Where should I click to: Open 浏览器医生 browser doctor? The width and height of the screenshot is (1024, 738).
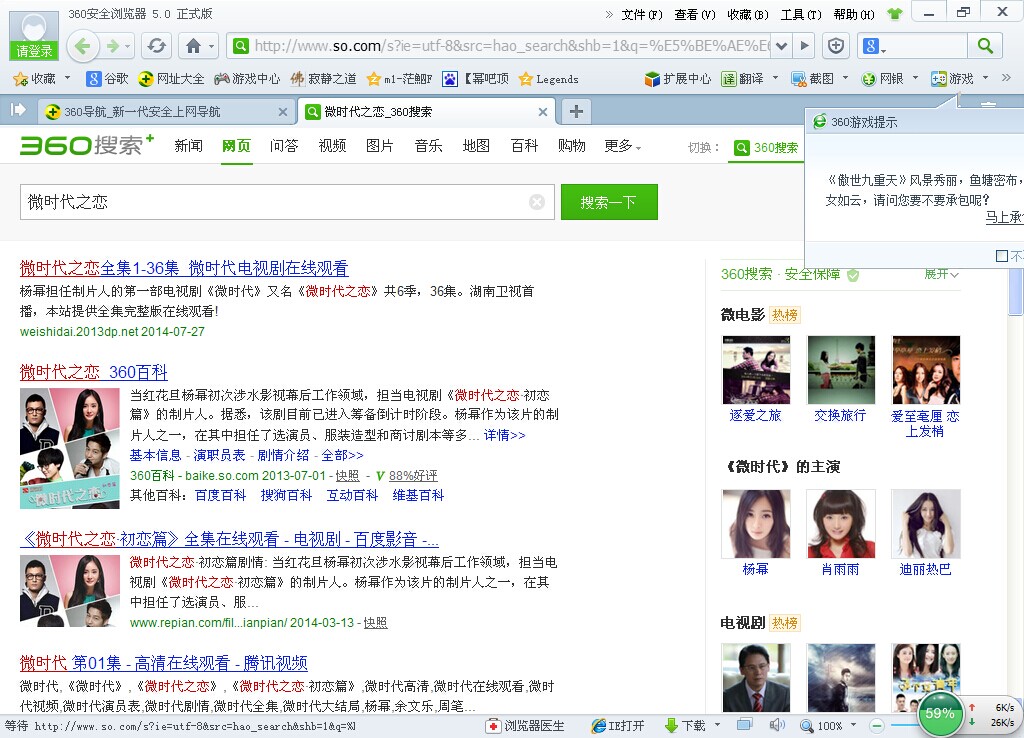pyautogui.click(x=526, y=726)
